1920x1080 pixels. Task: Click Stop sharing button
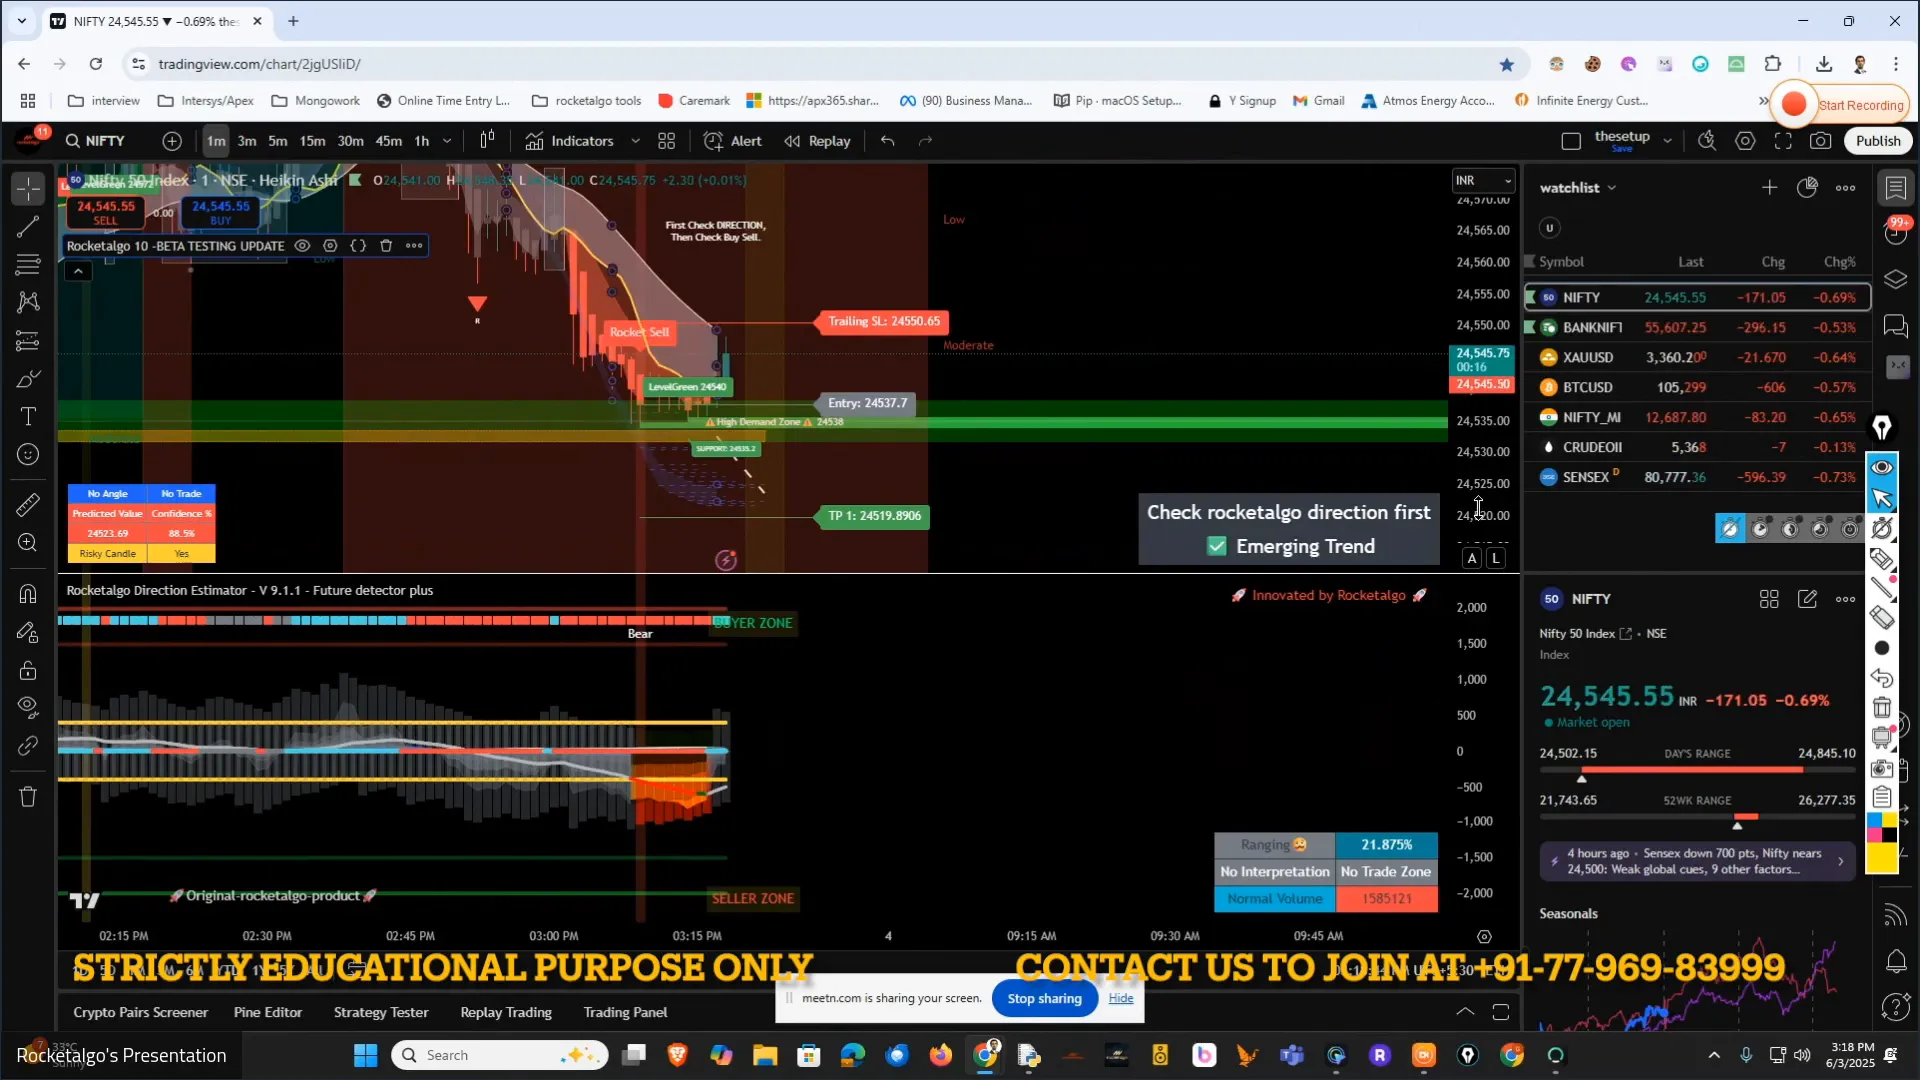(x=1044, y=998)
